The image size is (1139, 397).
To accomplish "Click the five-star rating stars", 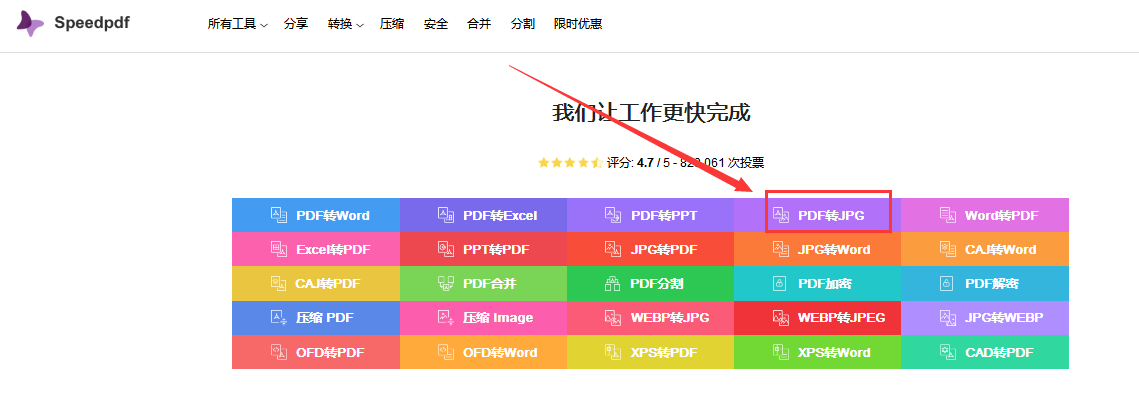I will 570,163.
